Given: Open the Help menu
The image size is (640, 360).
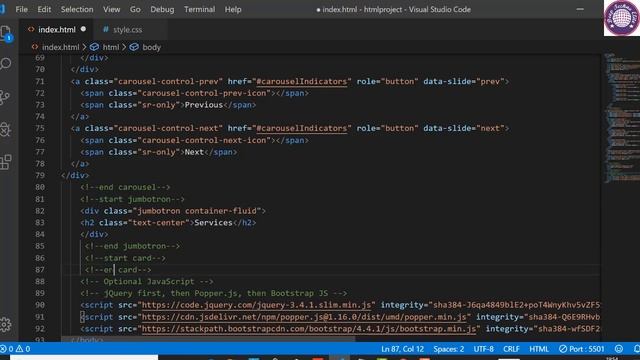Looking at the screenshot, I should click(x=233, y=9).
